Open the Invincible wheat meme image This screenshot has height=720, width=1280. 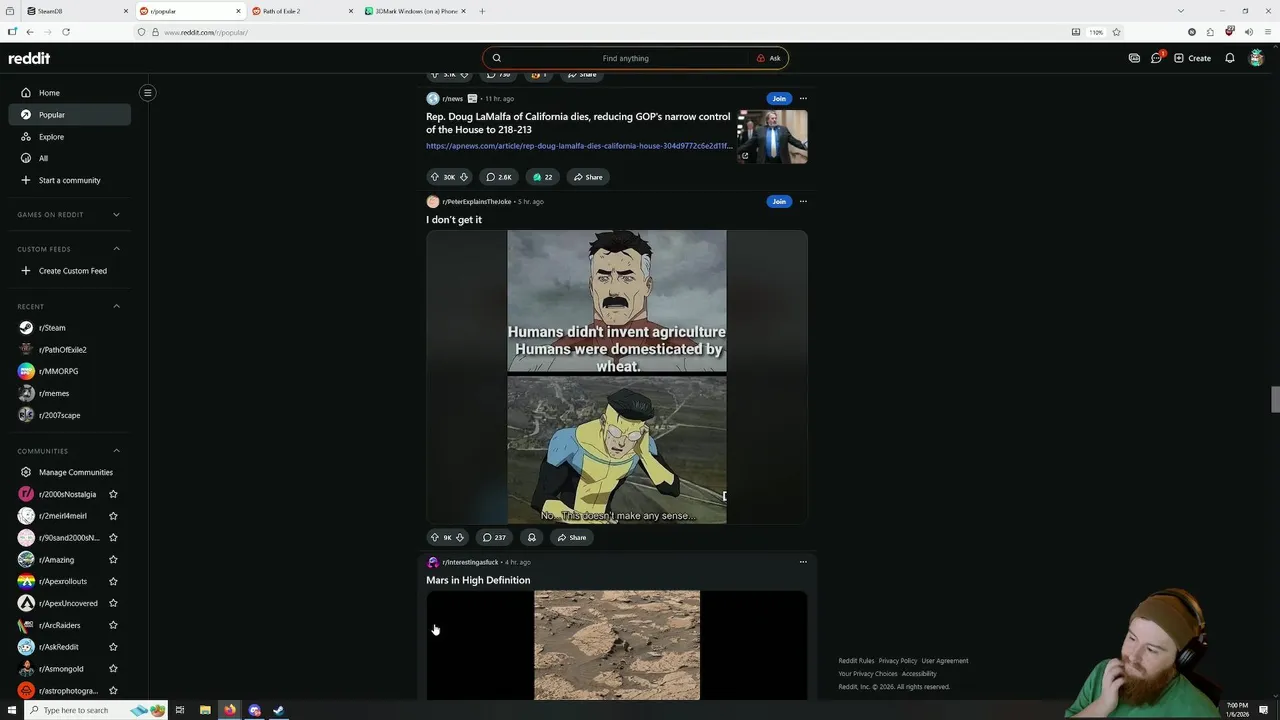[x=617, y=377]
